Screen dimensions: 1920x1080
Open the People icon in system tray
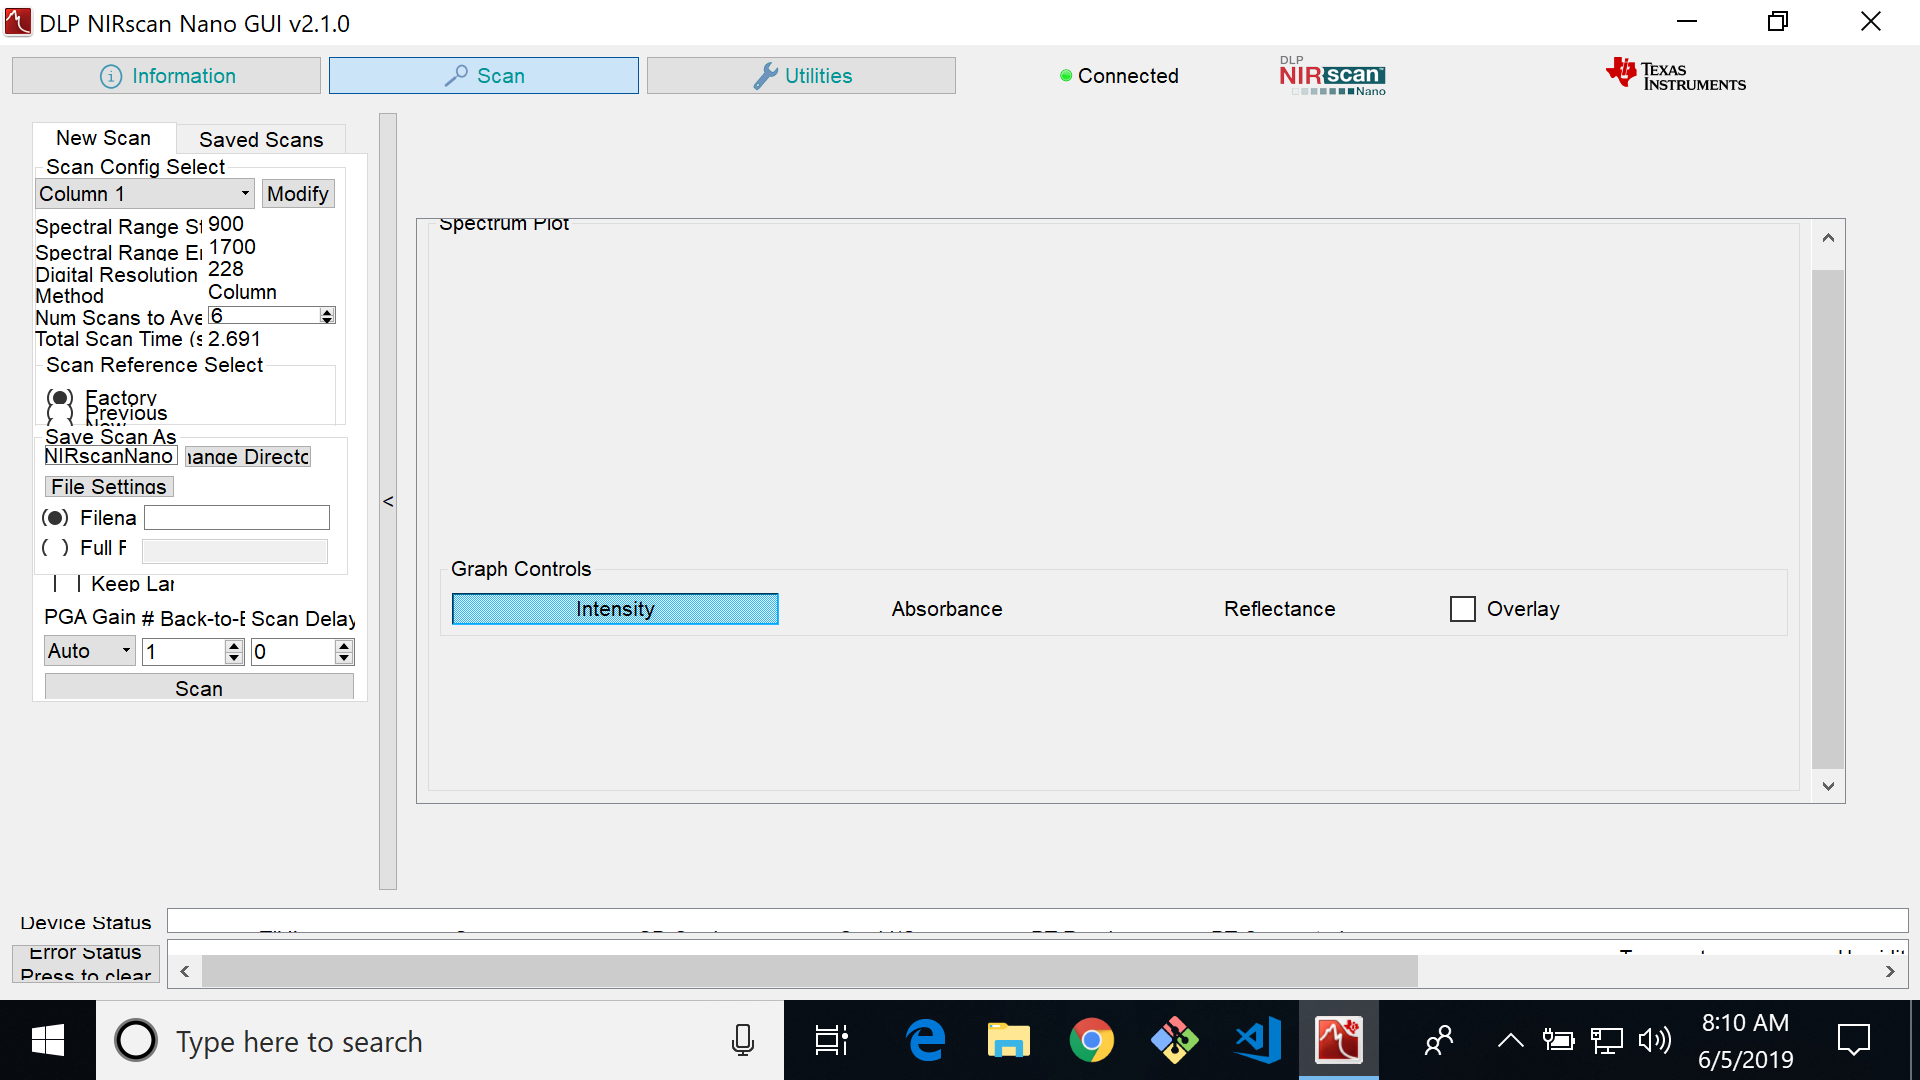1438,1041
